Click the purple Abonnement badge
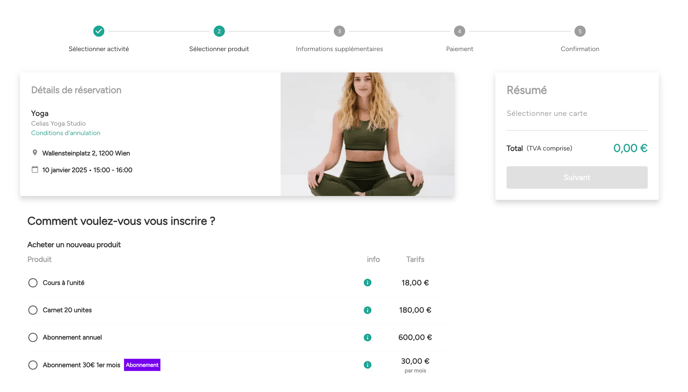The image size is (688, 392). [x=142, y=365]
